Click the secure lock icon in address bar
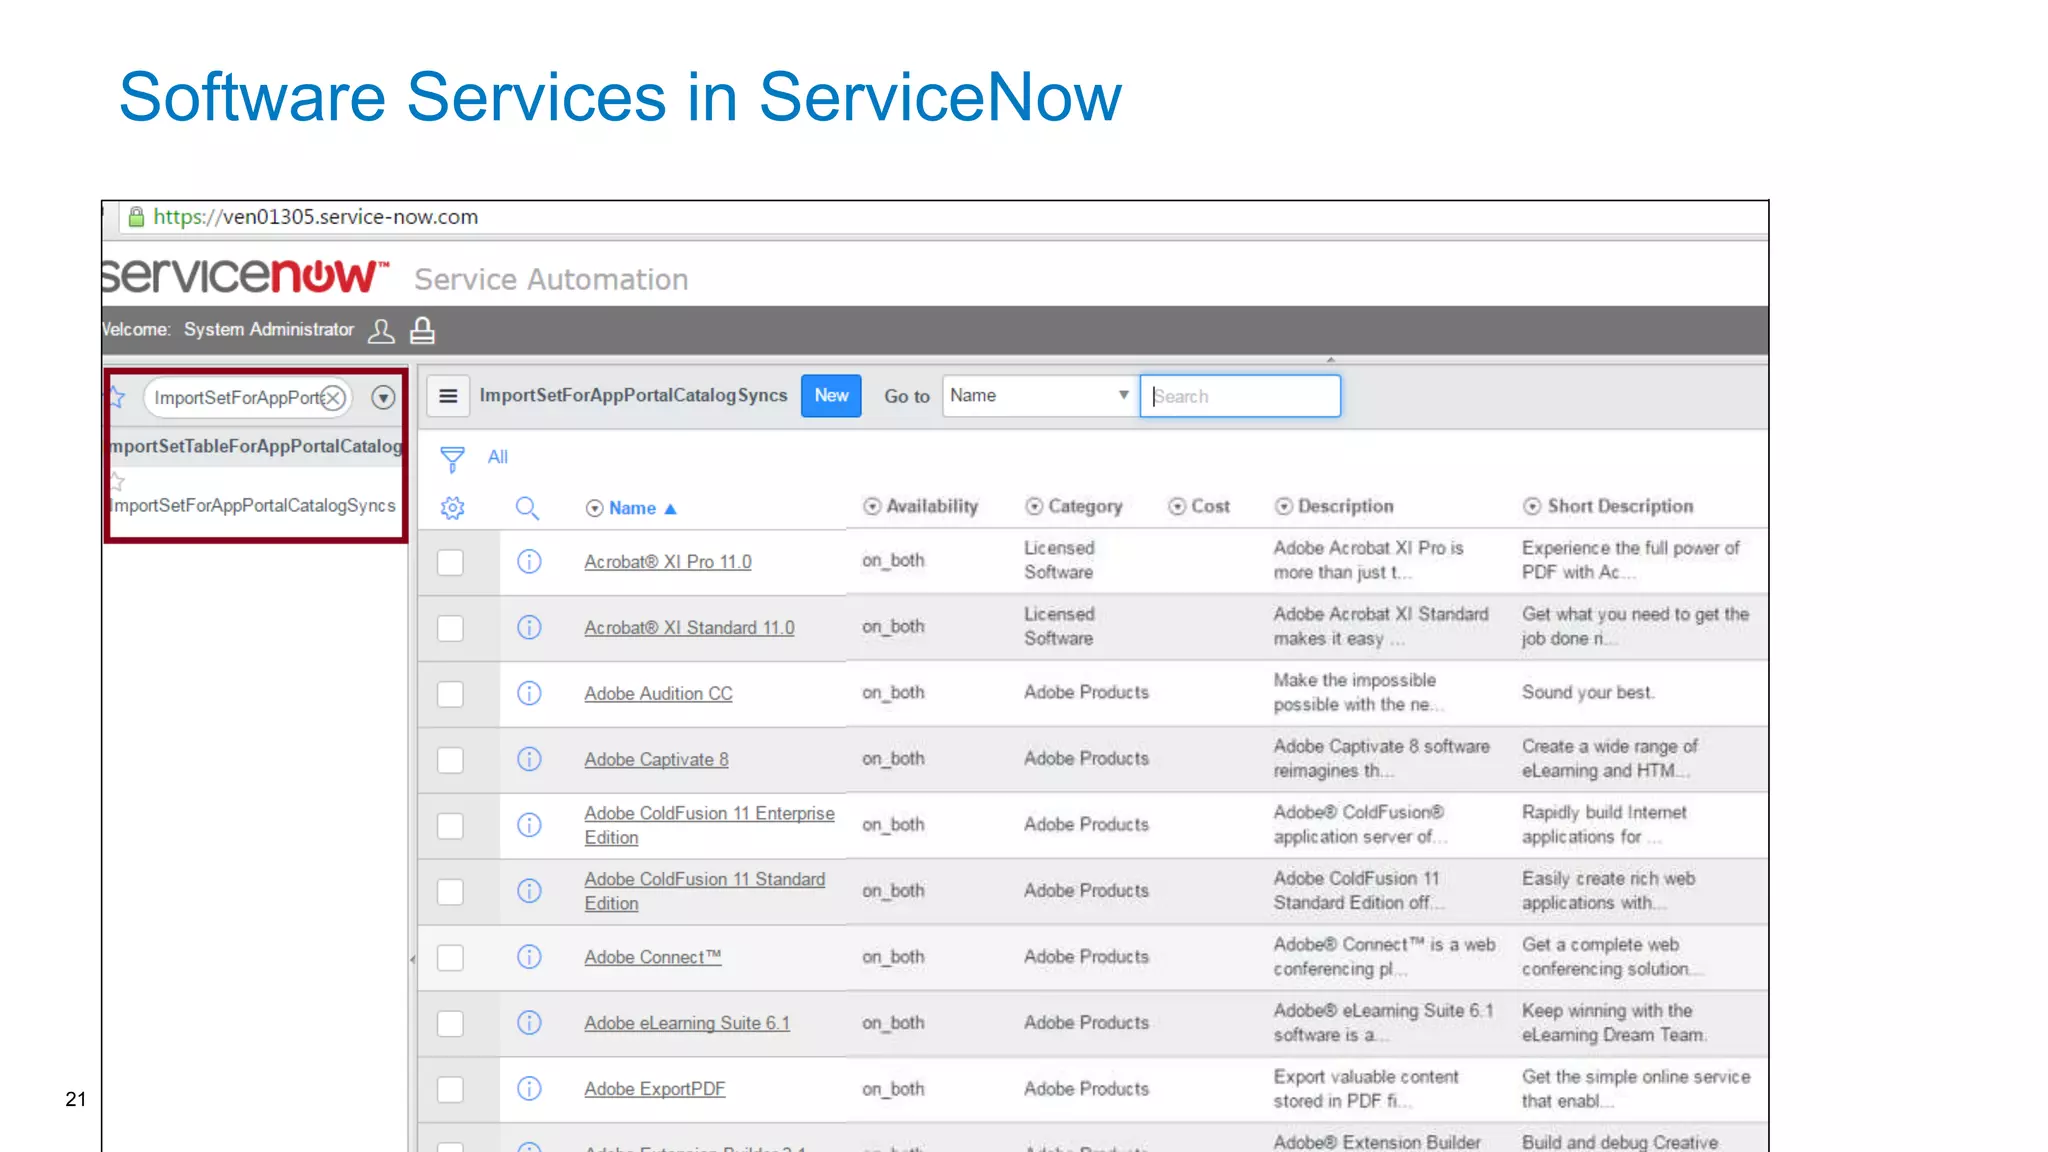The image size is (2048, 1152). click(137, 217)
